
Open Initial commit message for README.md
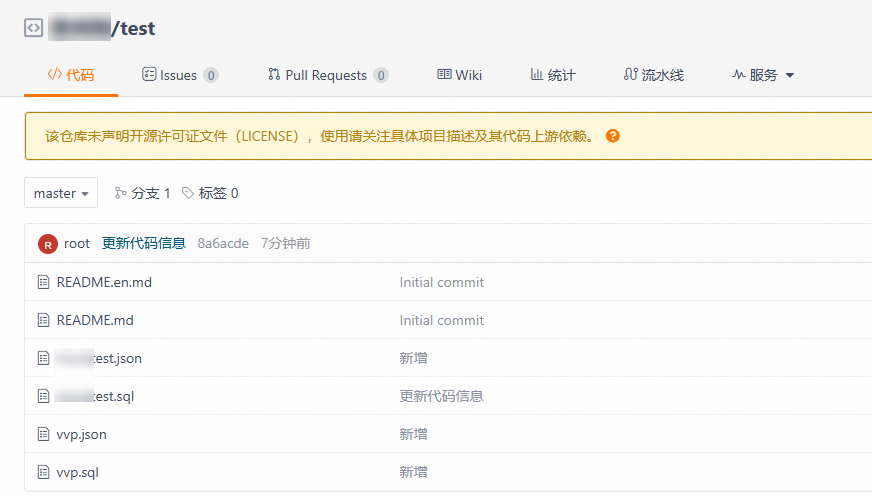coord(442,320)
